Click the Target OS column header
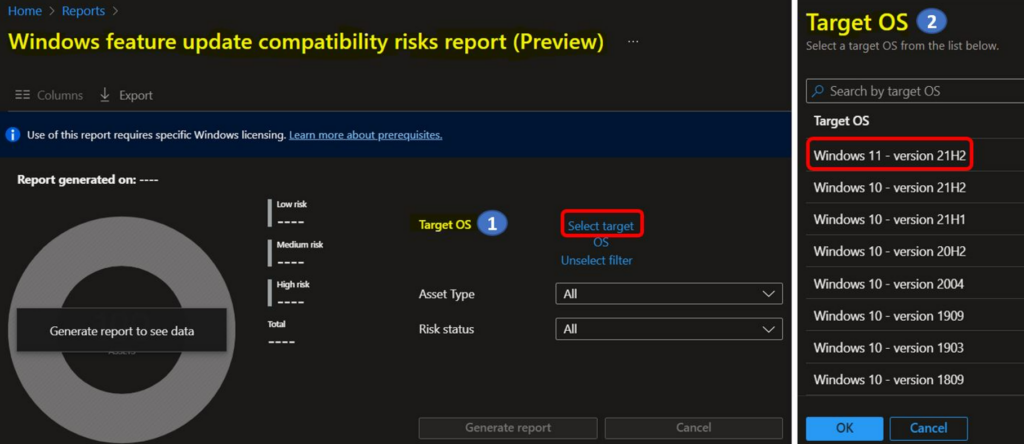 pyautogui.click(x=841, y=121)
